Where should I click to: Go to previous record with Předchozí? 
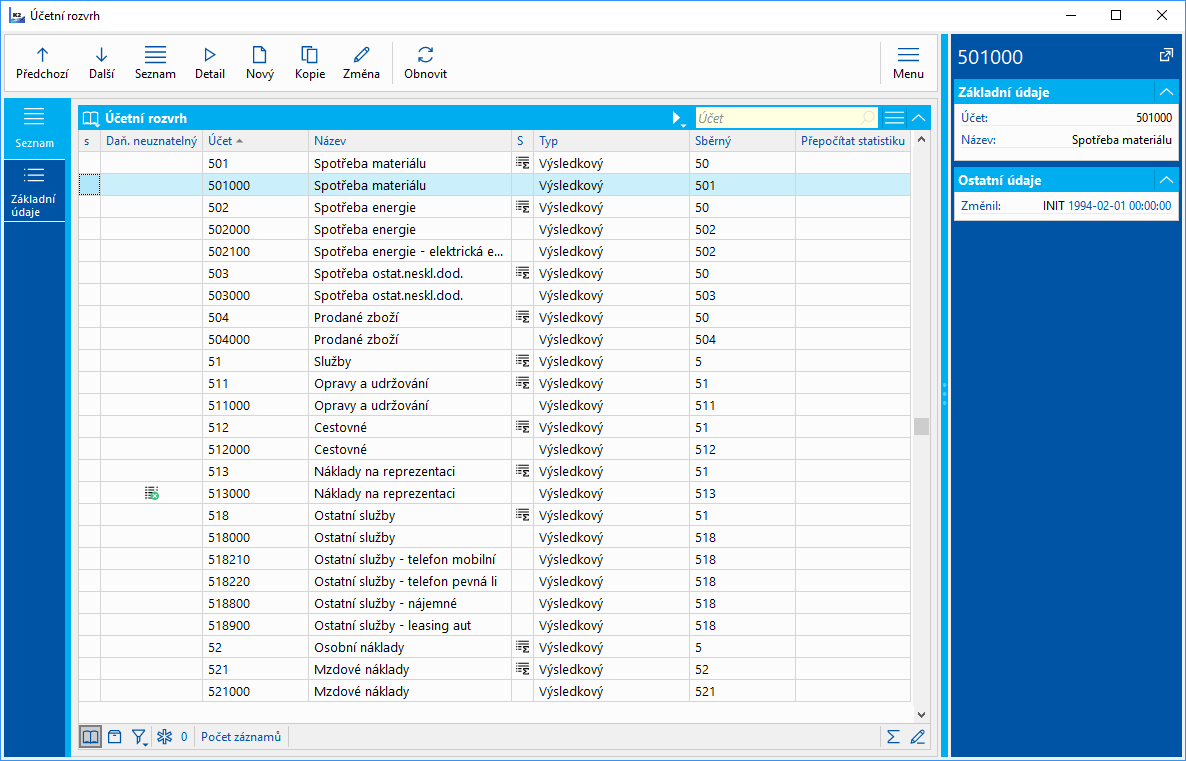tap(42, 63)
